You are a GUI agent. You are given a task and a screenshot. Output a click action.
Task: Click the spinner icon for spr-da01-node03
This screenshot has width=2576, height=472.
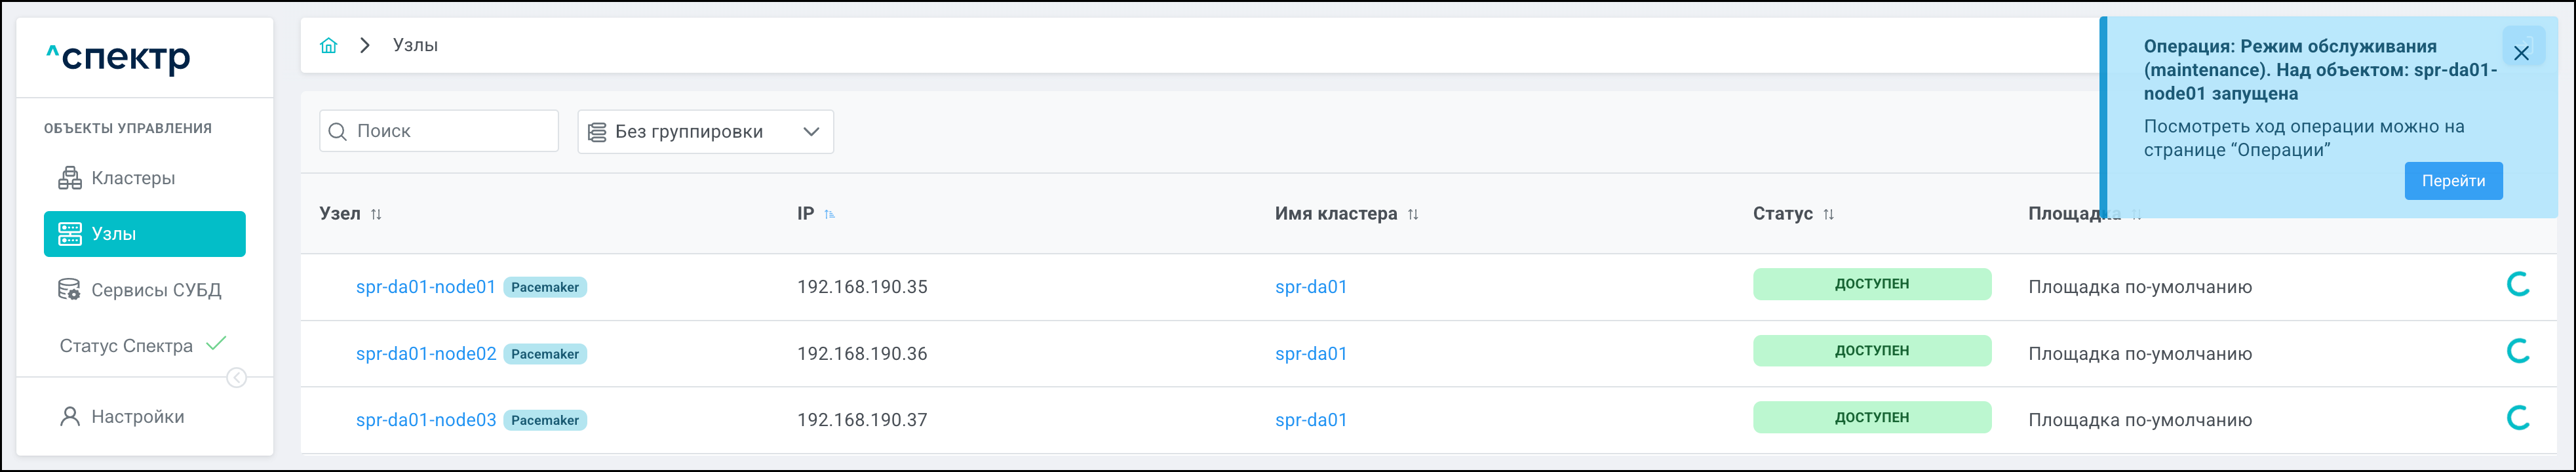coord(2517,418)
